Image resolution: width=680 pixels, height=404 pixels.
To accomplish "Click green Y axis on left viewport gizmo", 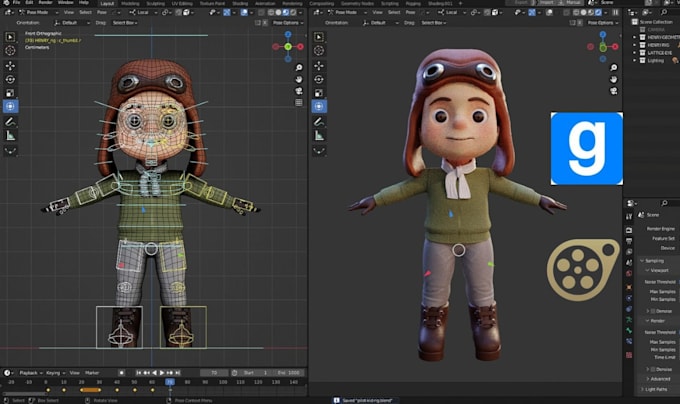I will [x=288, y=46].
